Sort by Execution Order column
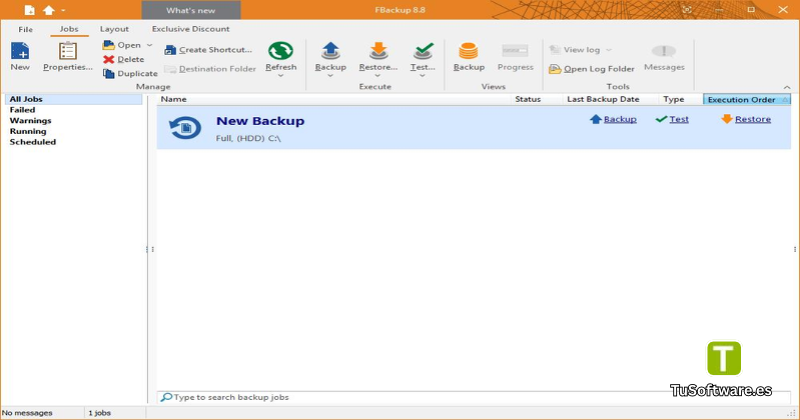 [747, 99]
